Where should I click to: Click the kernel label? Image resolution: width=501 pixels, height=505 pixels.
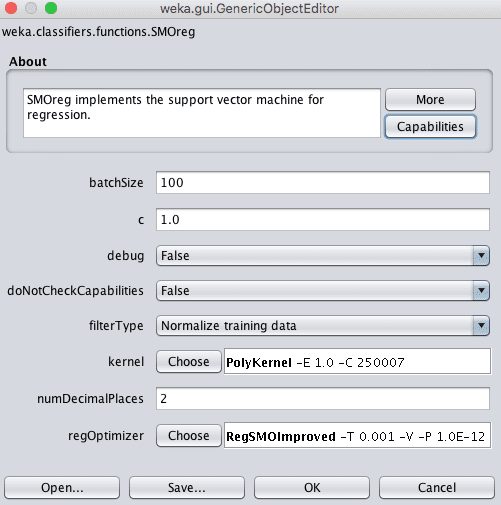point(126,362)
